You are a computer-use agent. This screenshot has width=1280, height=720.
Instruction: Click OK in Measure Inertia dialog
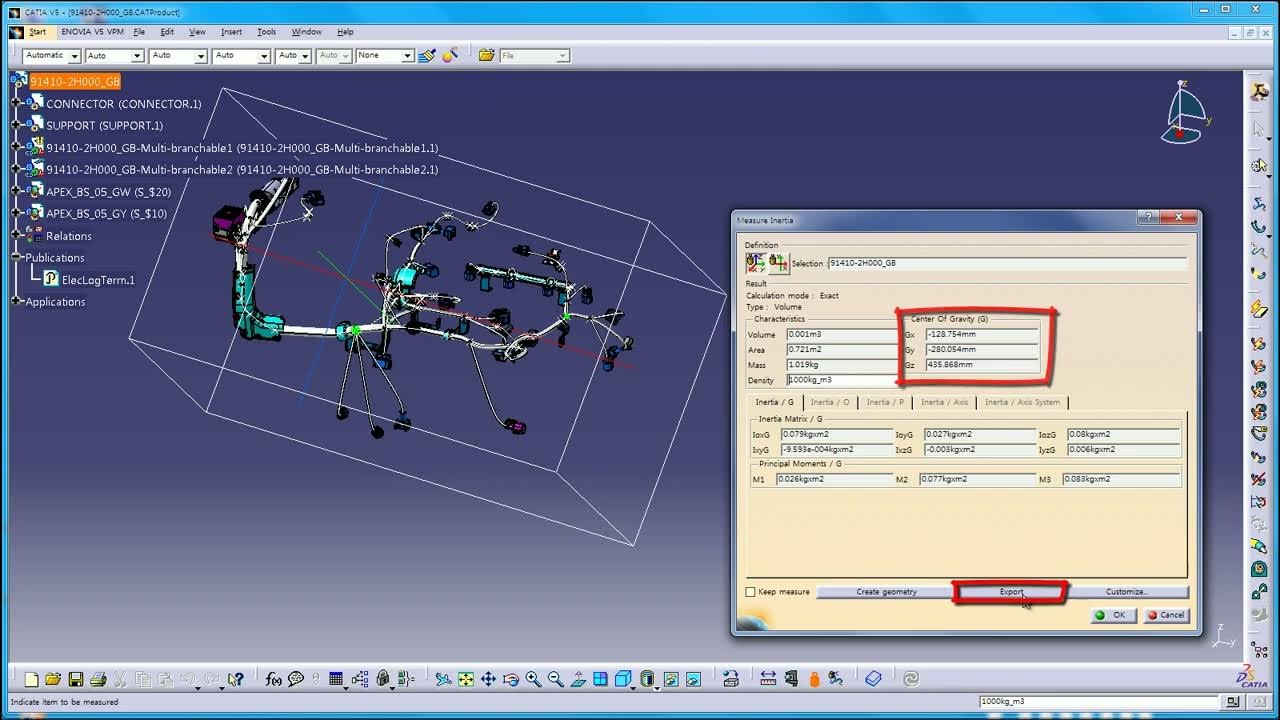point(1112,615)
